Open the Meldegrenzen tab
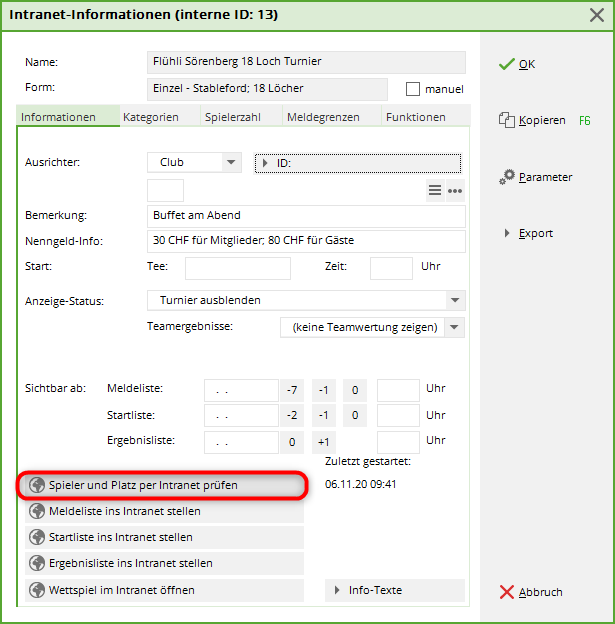 [x=332, y=117]
